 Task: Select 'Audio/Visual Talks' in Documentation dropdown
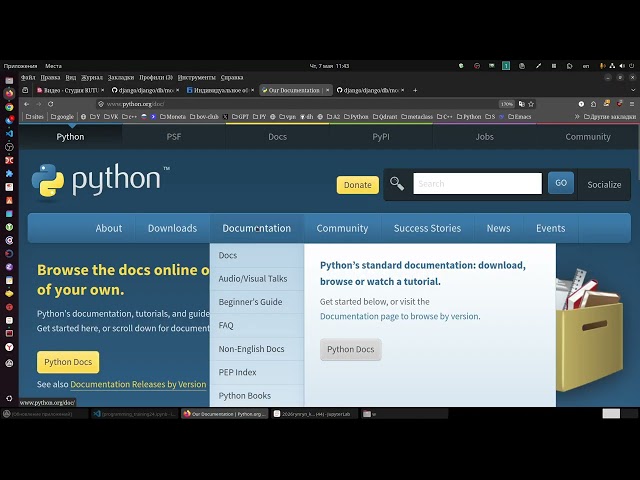click(x=257, y=279)
